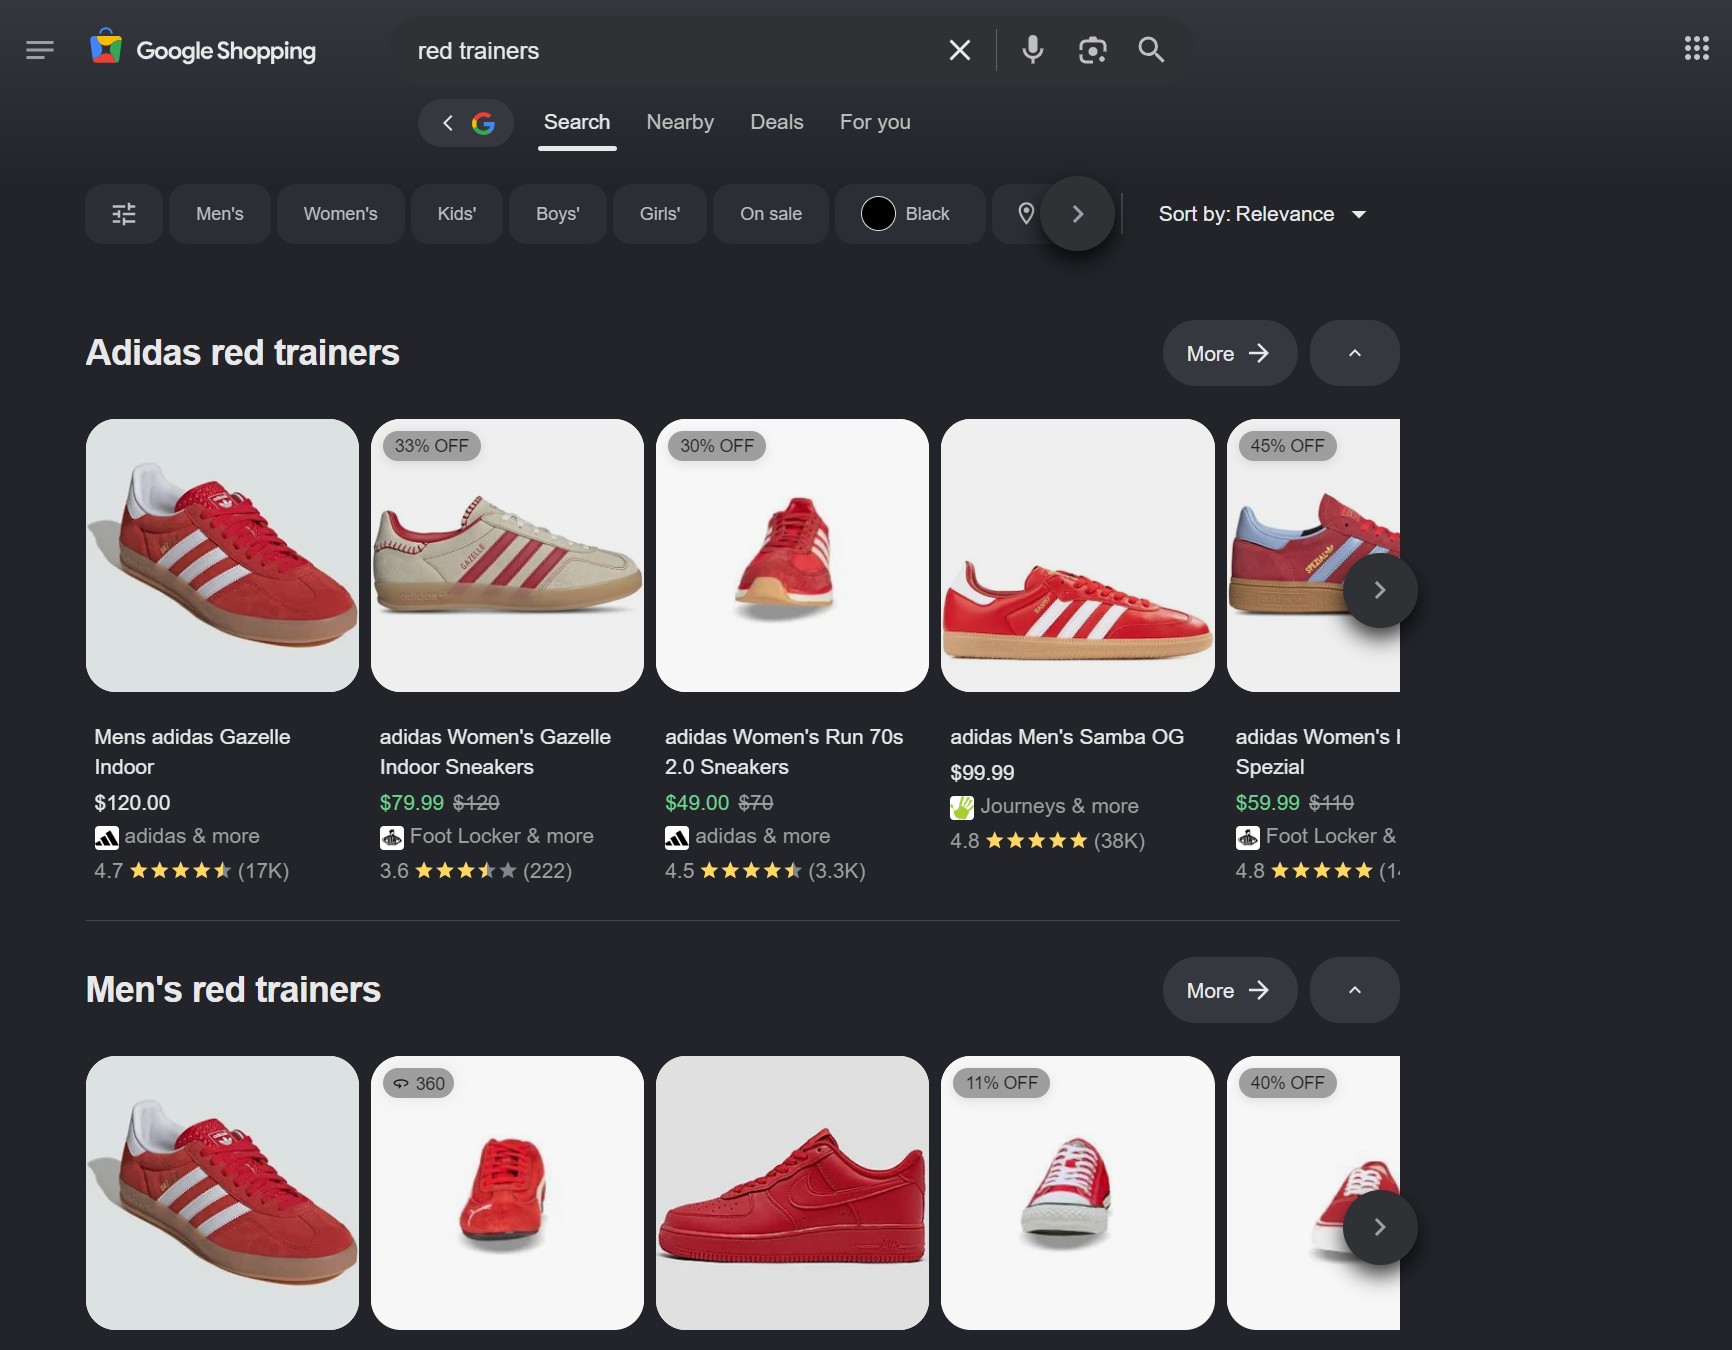Toggle the Men's filter chip
Image resolution: width=1732 pixels, height=1350 pixels.
coord(220,214)
